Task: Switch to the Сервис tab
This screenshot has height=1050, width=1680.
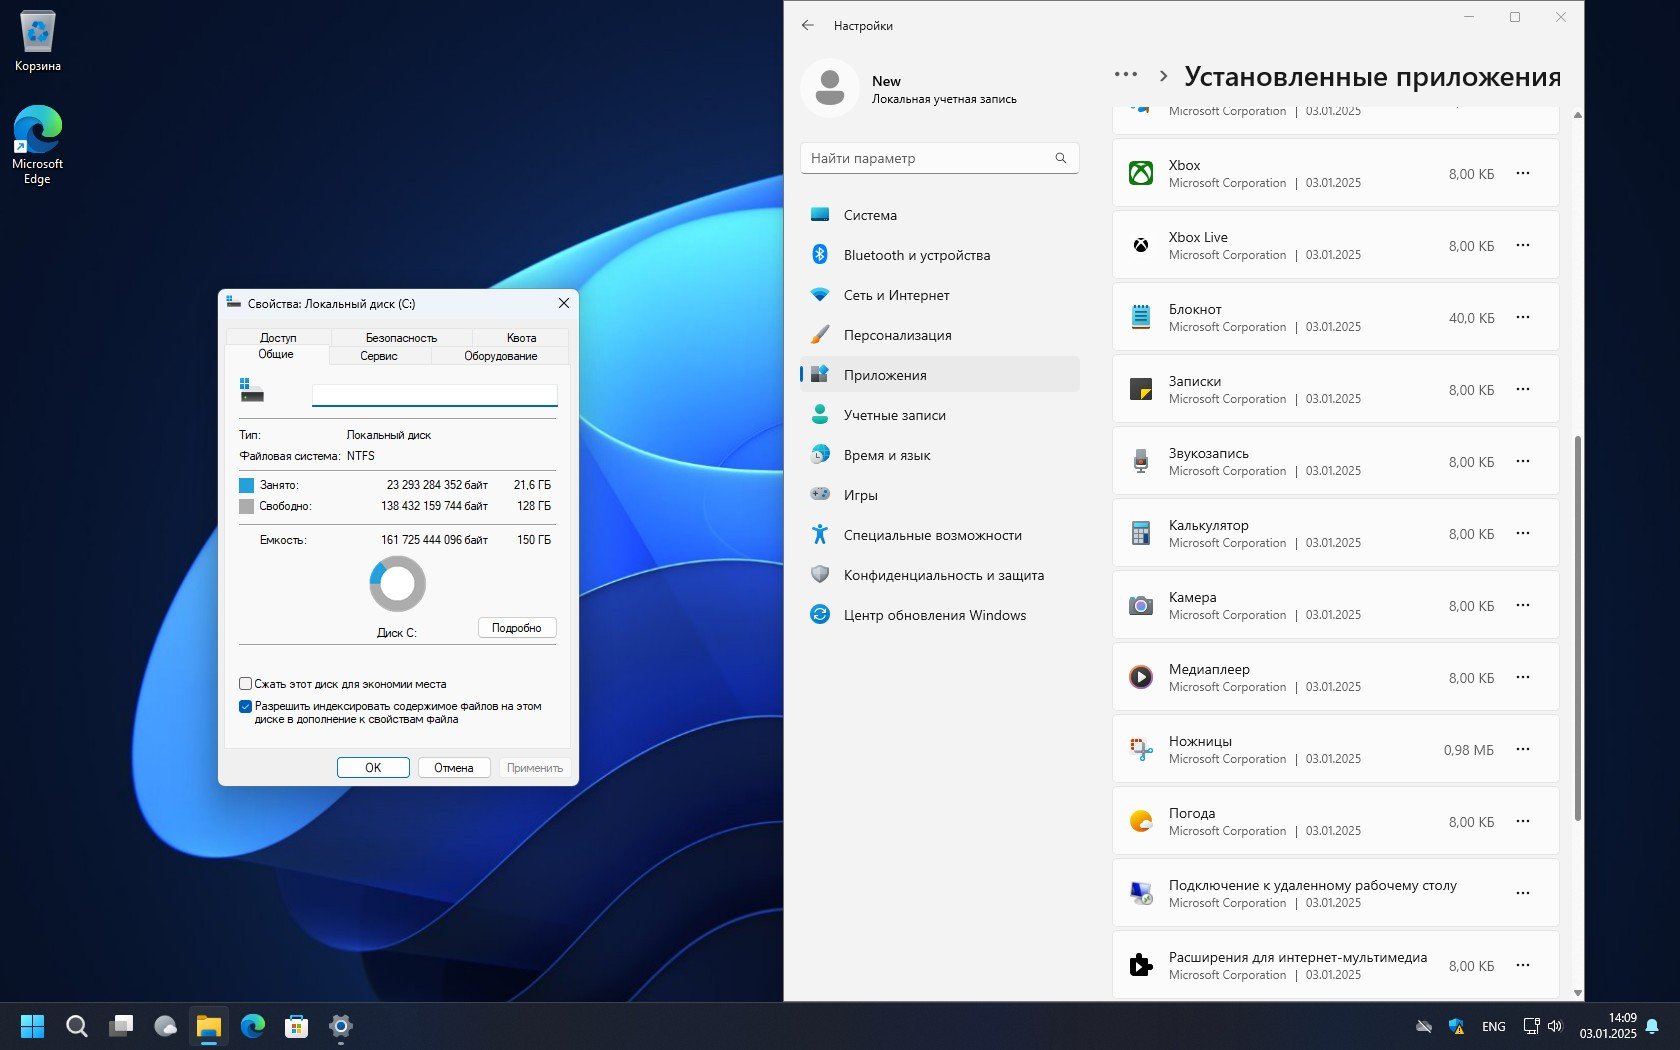Action: 379,356
